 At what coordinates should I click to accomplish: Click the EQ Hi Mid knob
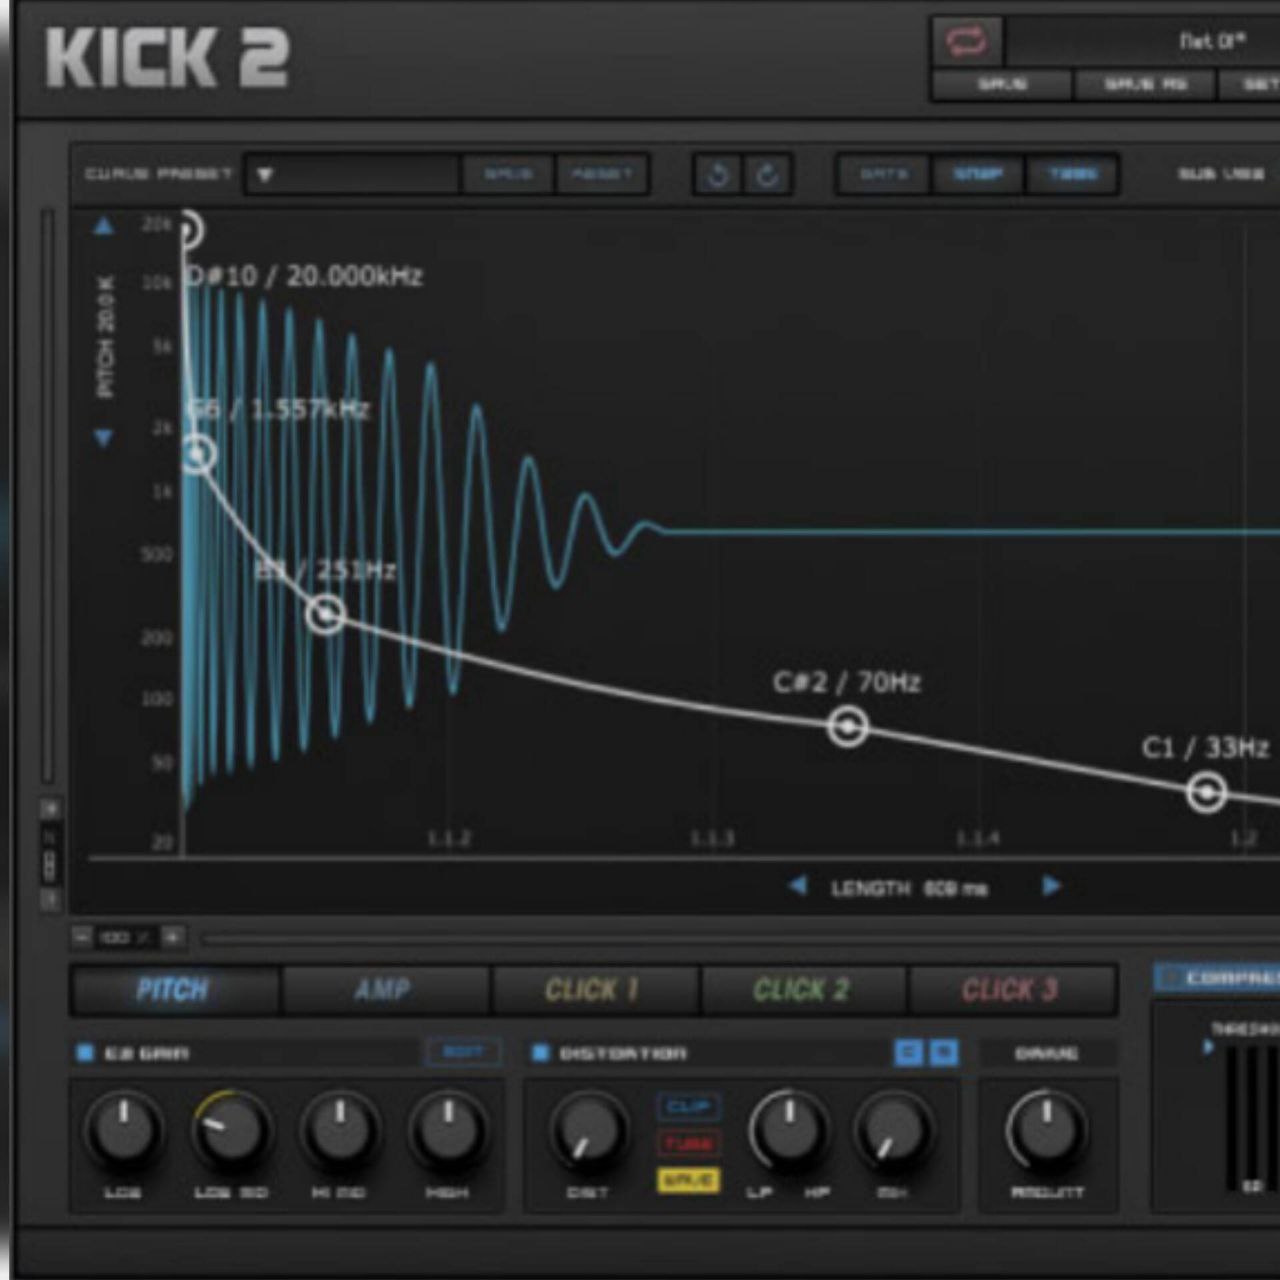click(x=340, y=1130)
